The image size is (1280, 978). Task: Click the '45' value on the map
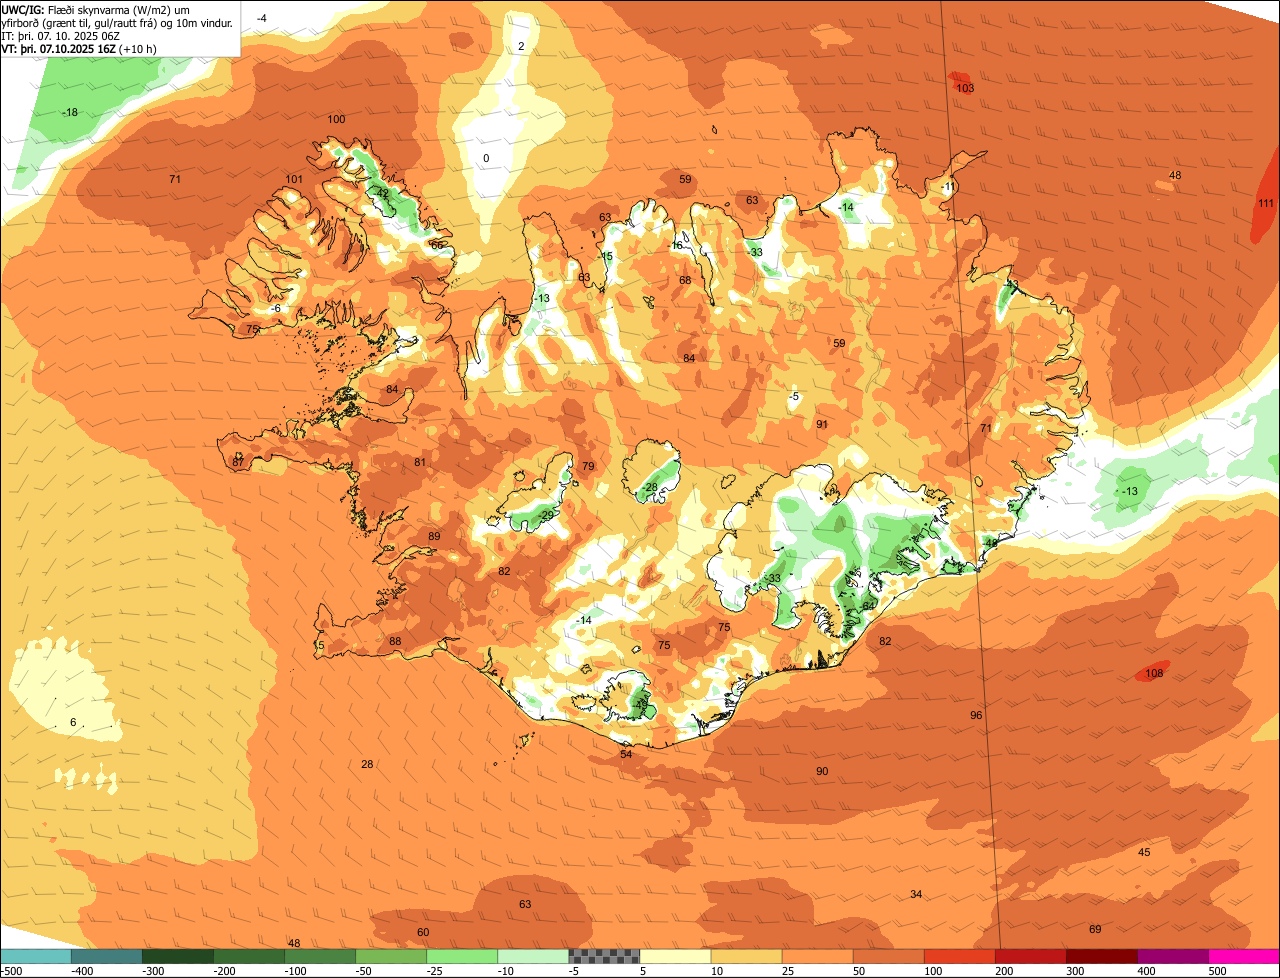click(x=1145, y=852)
